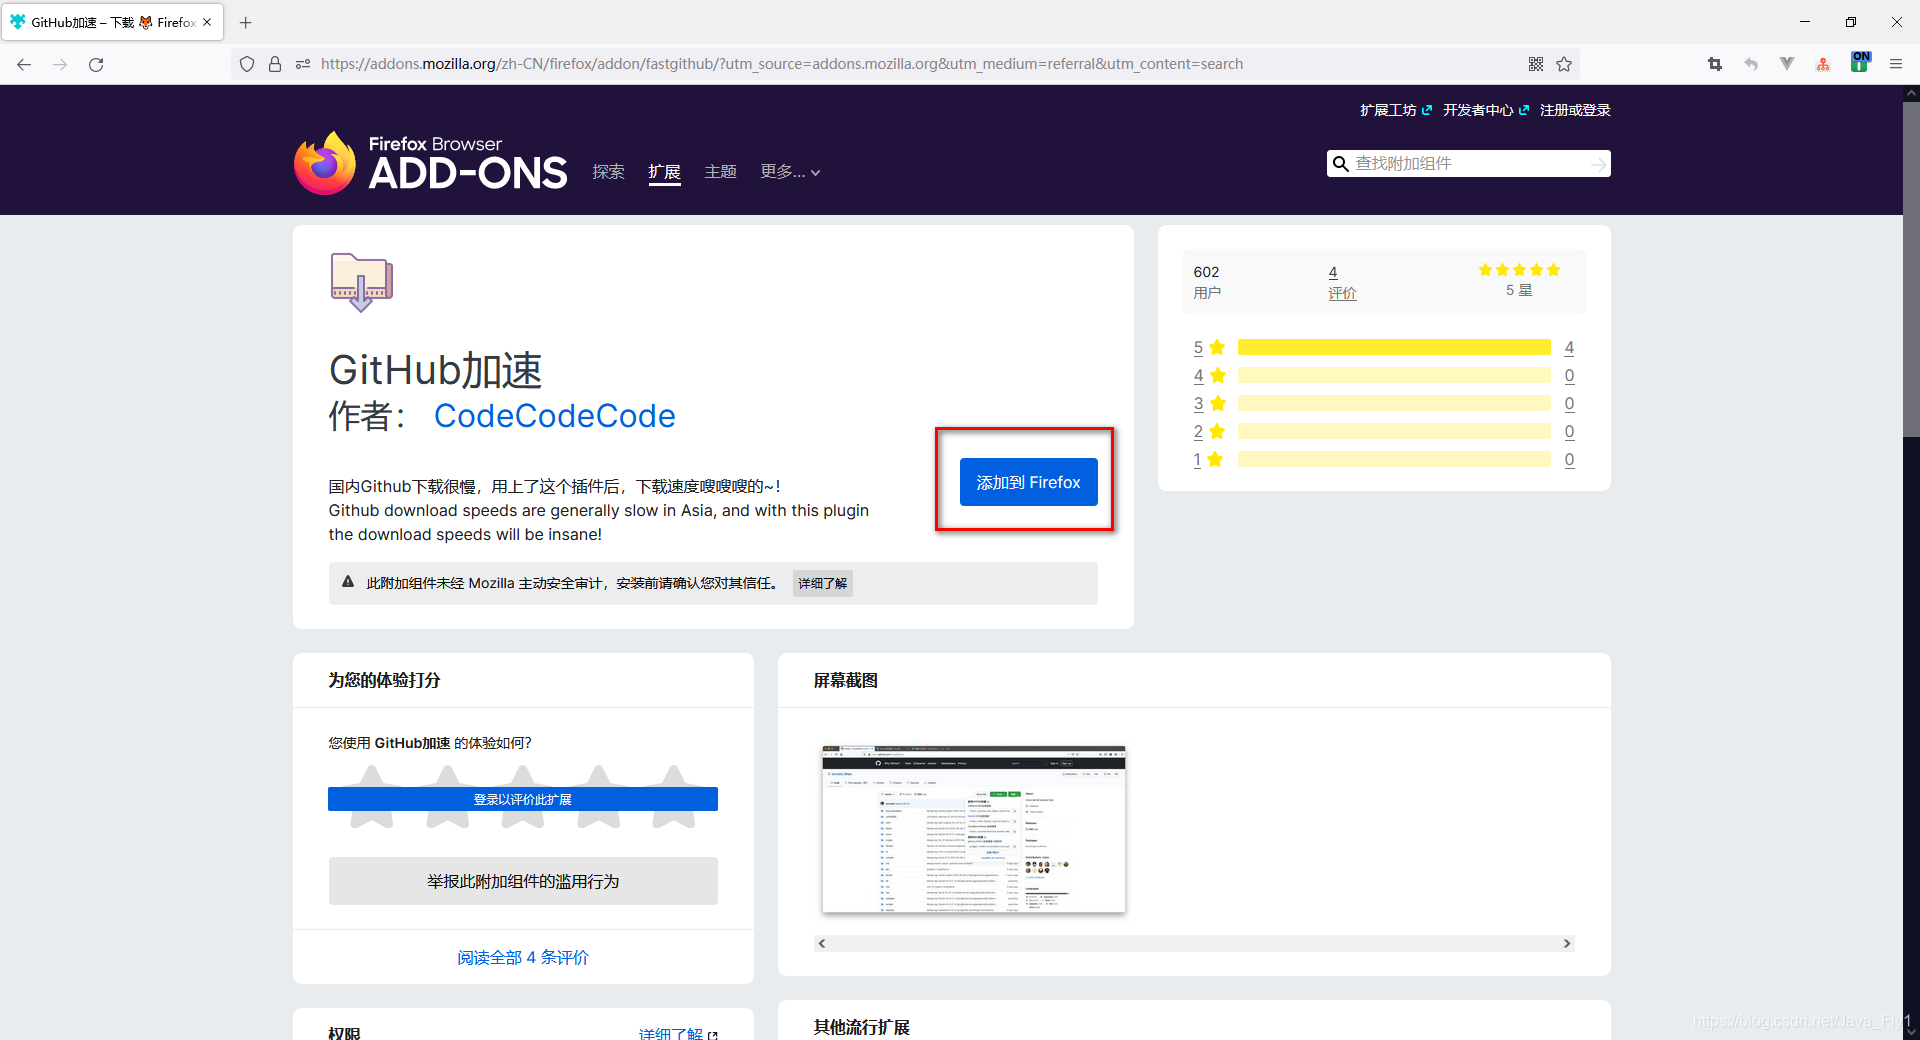Viewport: 1920px width, 1040px height.
Task: Click the page vertical scrollbar thumb
Action: tap(1911, 268)
